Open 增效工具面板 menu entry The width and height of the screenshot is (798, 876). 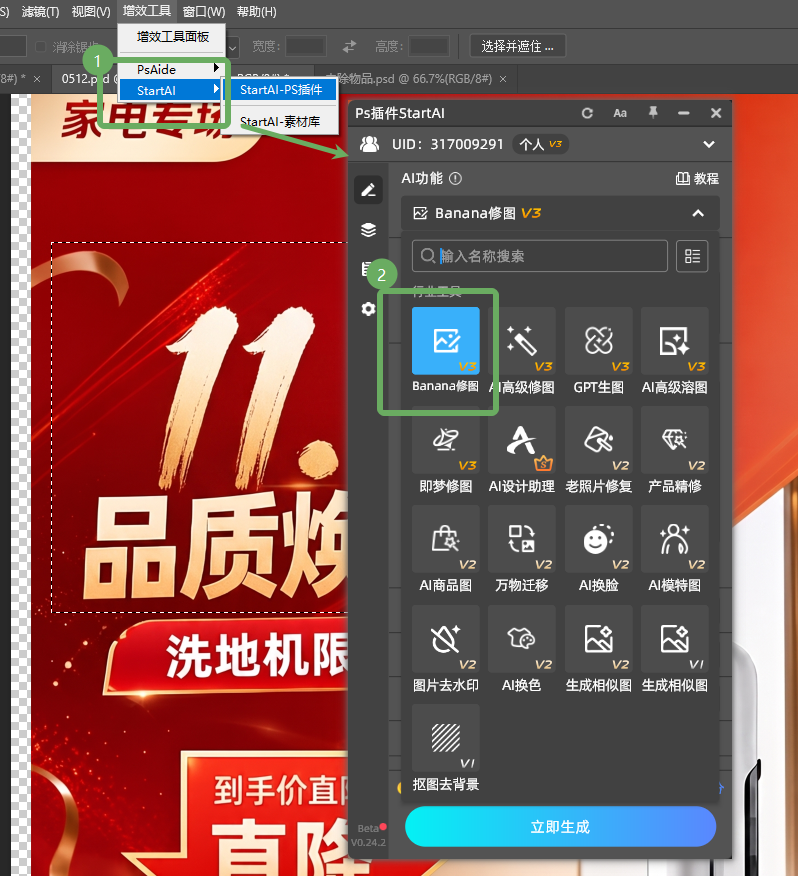(172, 37)
